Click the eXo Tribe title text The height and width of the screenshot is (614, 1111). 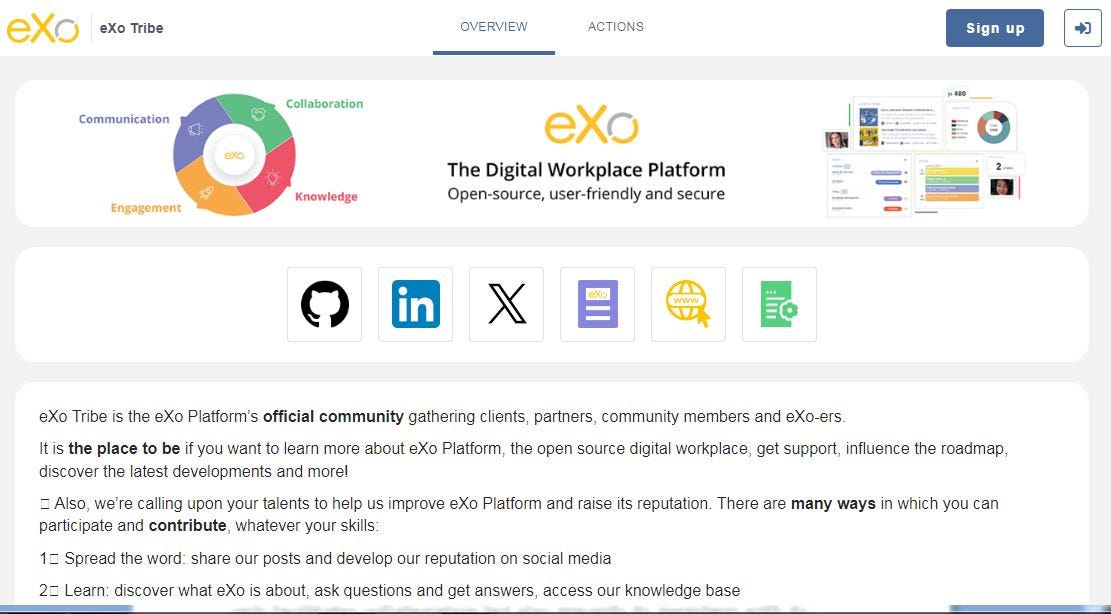pos(131,28)
